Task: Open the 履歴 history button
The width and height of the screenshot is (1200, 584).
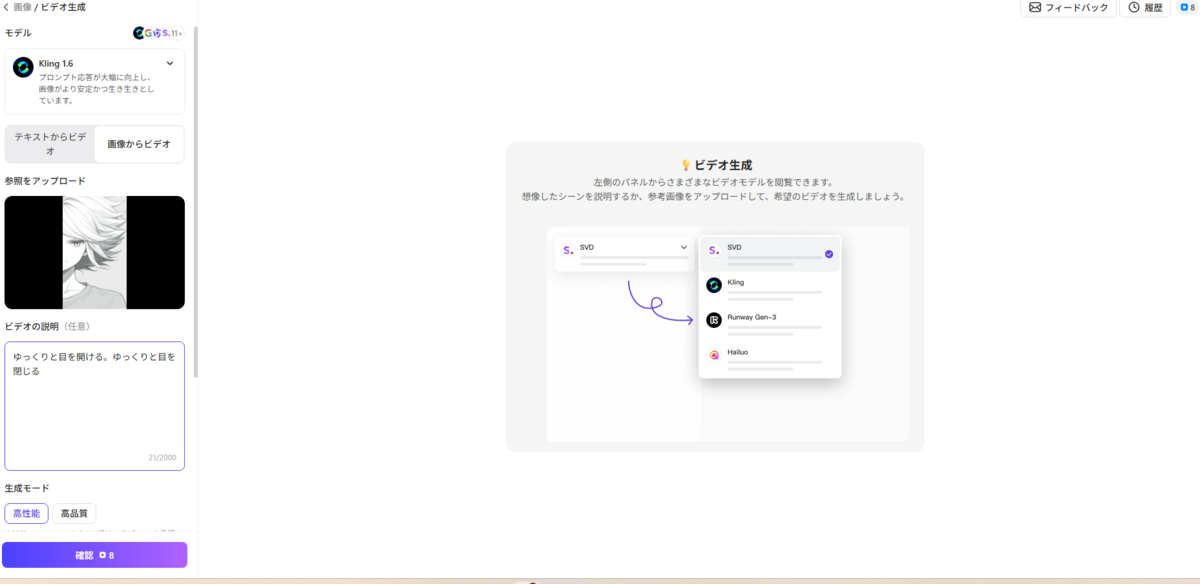Action: coord(1146,8)
